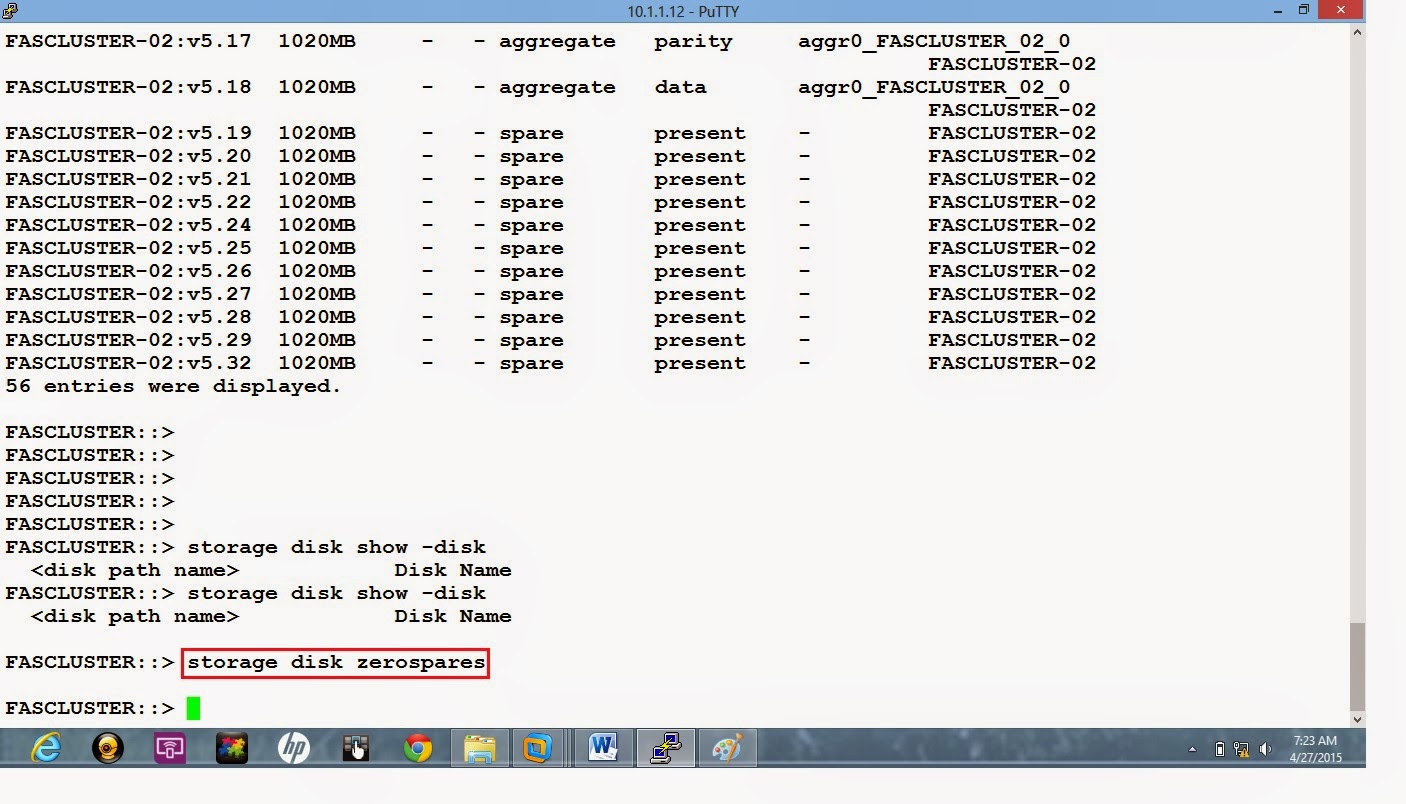Collapse the tray overflow arrow
This screenshot has width=1406, height=804.
1192,749
